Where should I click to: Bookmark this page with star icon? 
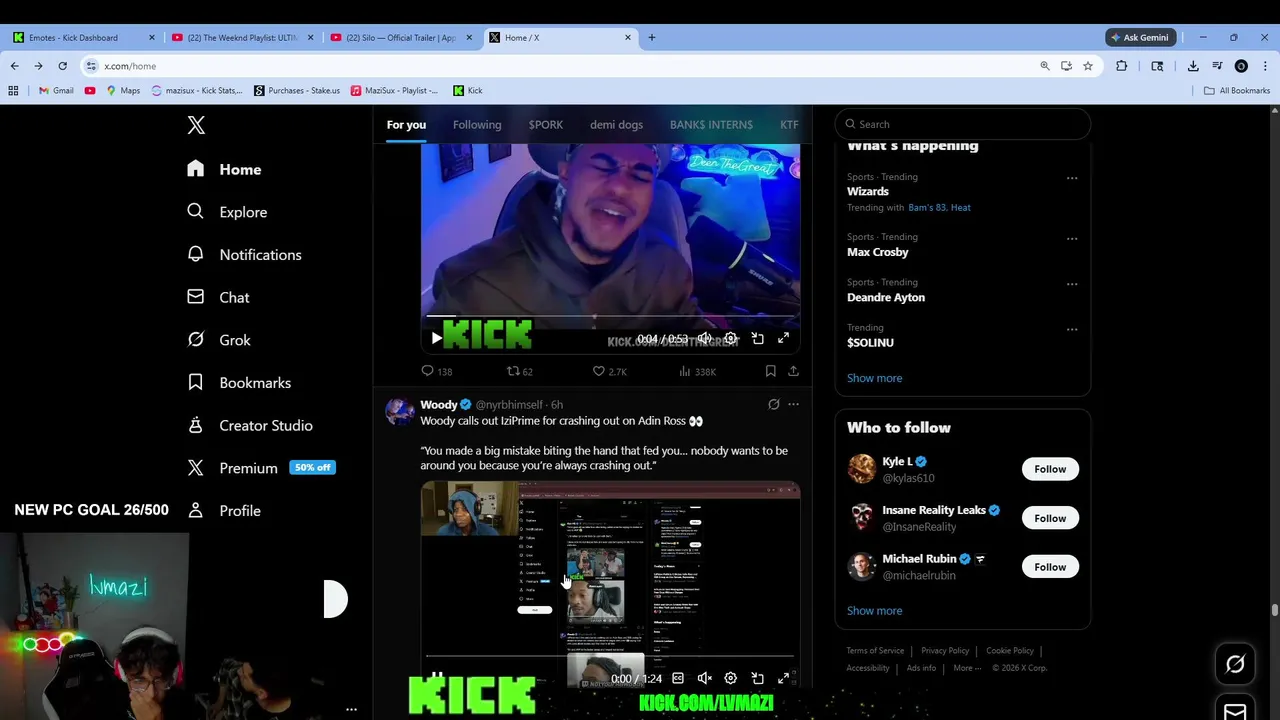(x=1088, y=66)
